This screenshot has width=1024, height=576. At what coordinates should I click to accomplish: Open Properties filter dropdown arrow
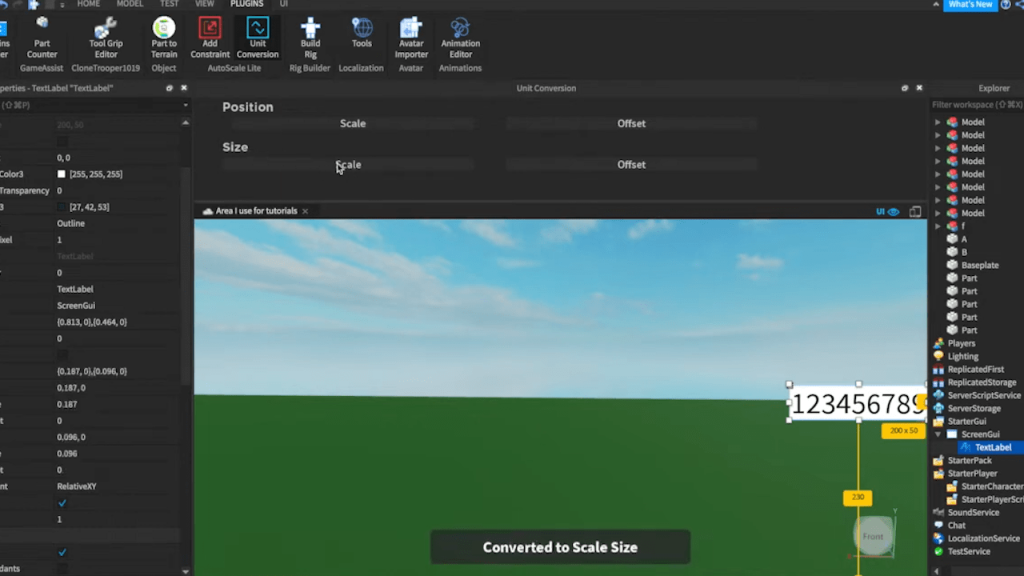[185, 105]
